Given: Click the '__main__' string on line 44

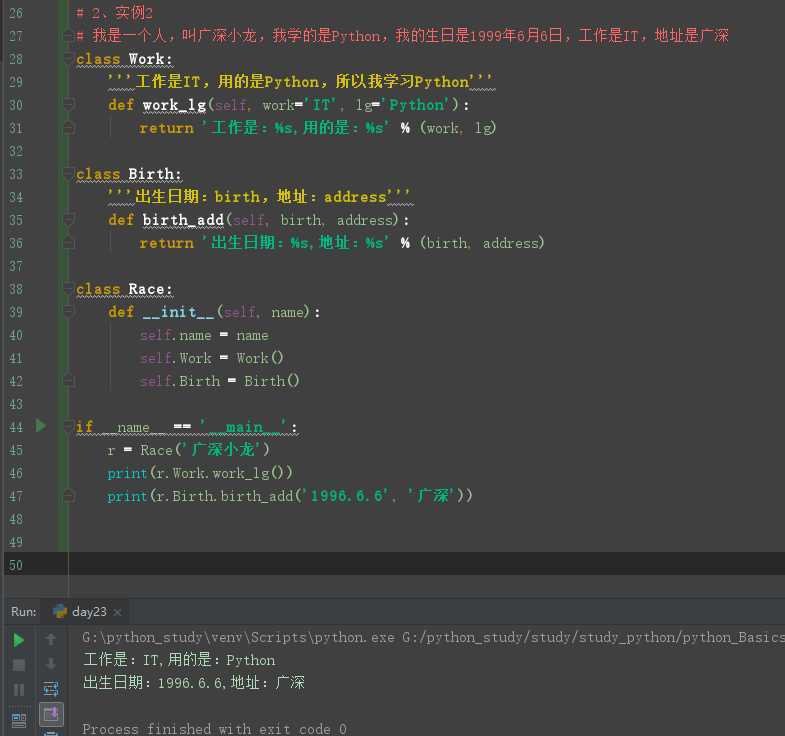Looking at the screenshot, I should (x=244, y=427).
